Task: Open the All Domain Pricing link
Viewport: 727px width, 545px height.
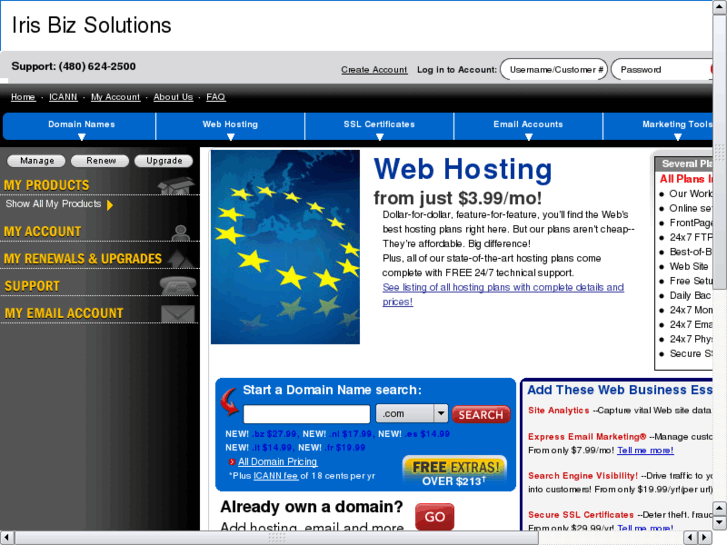Action: (x=277, y=462)
